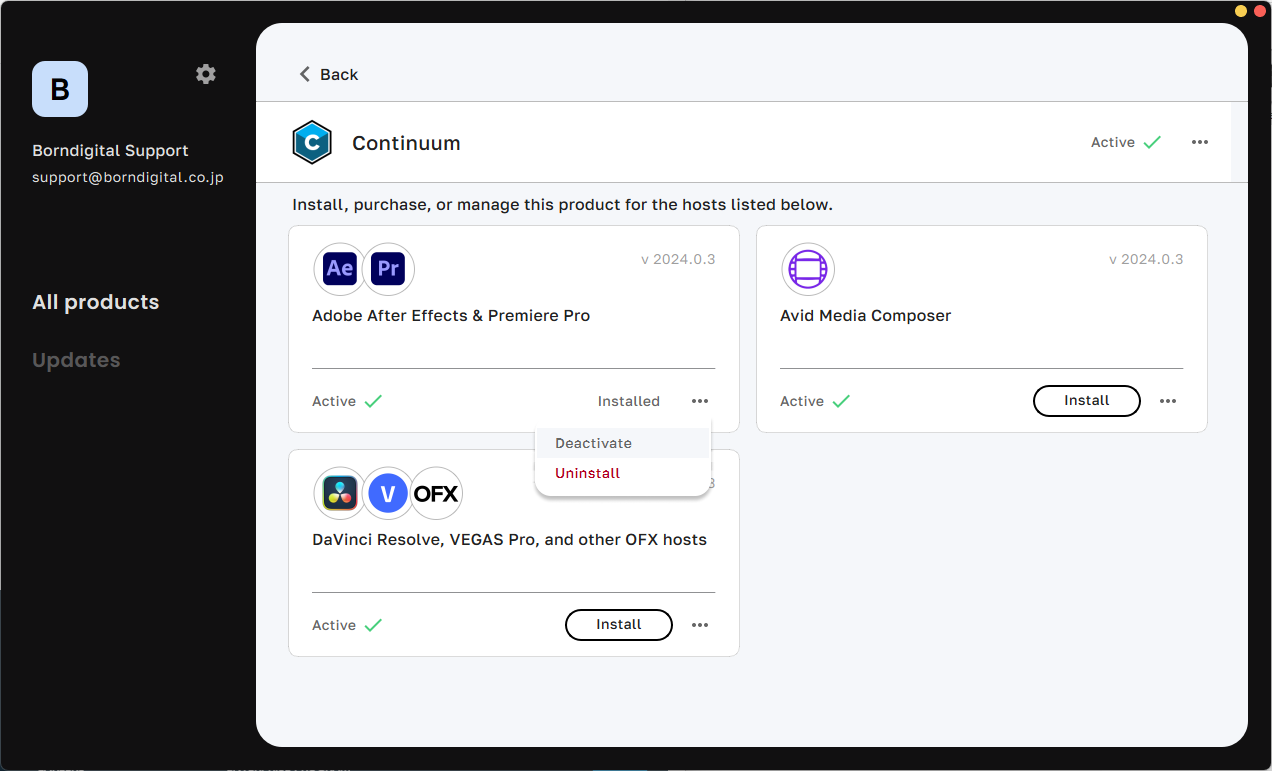Click the Installed label on the Adobe card

tap(629, 401)
